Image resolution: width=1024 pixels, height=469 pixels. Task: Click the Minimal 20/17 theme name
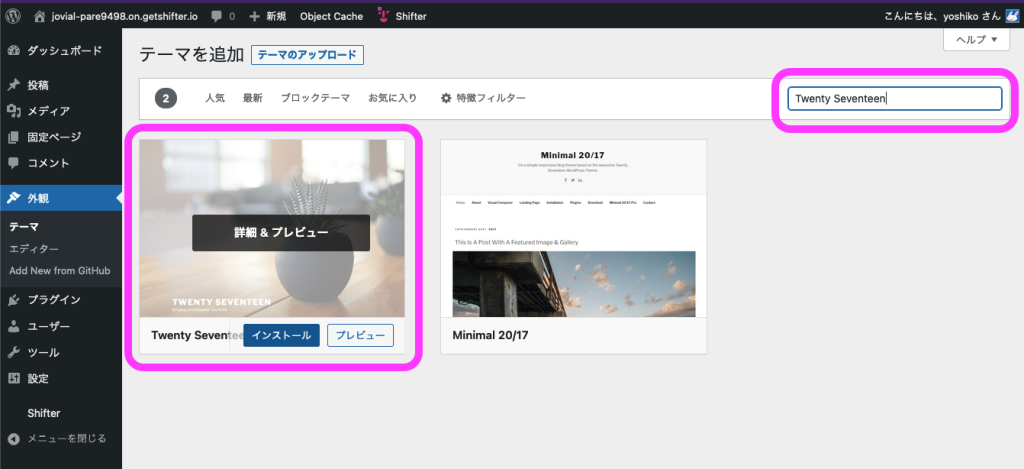pyautogui.click(x=490, y=335)
